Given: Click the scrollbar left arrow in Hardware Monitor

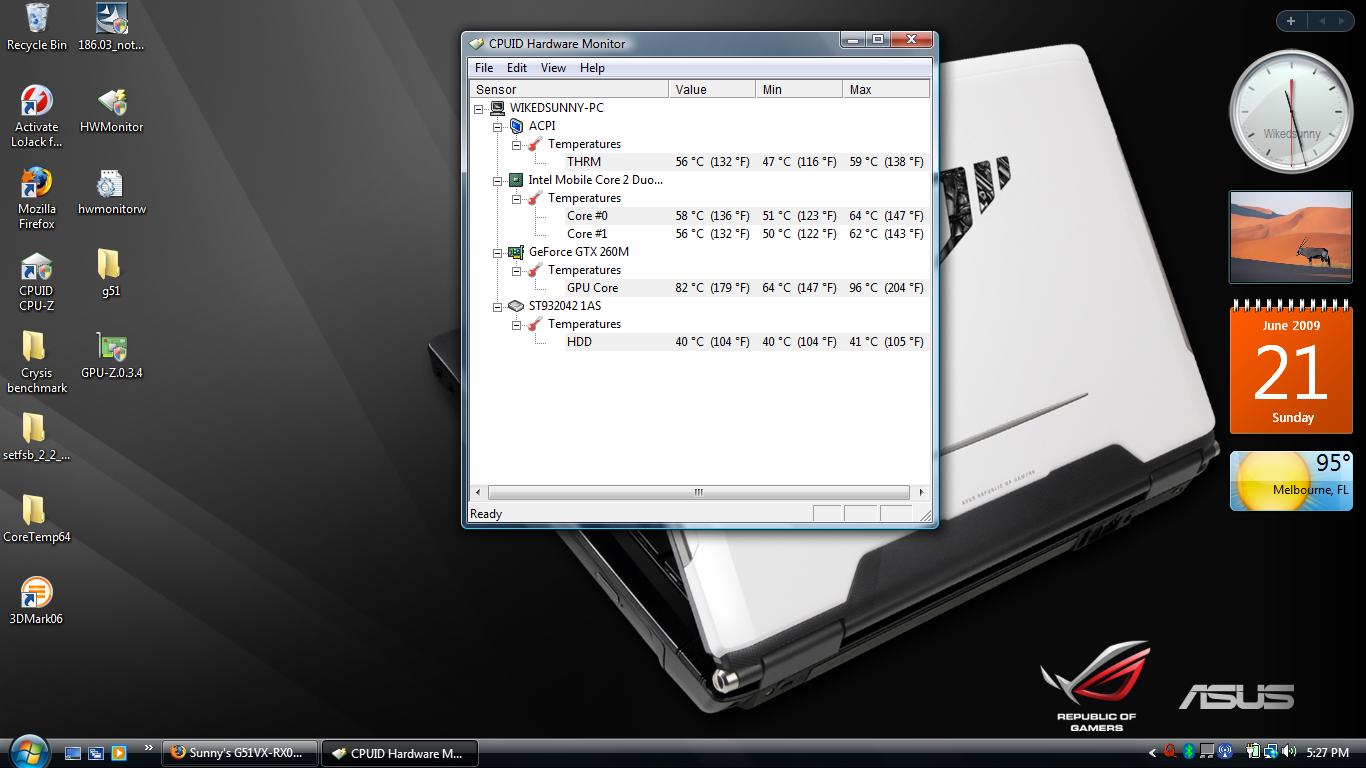Looking at the screenshot, I should pyautogui.click(x=478, y=492).
